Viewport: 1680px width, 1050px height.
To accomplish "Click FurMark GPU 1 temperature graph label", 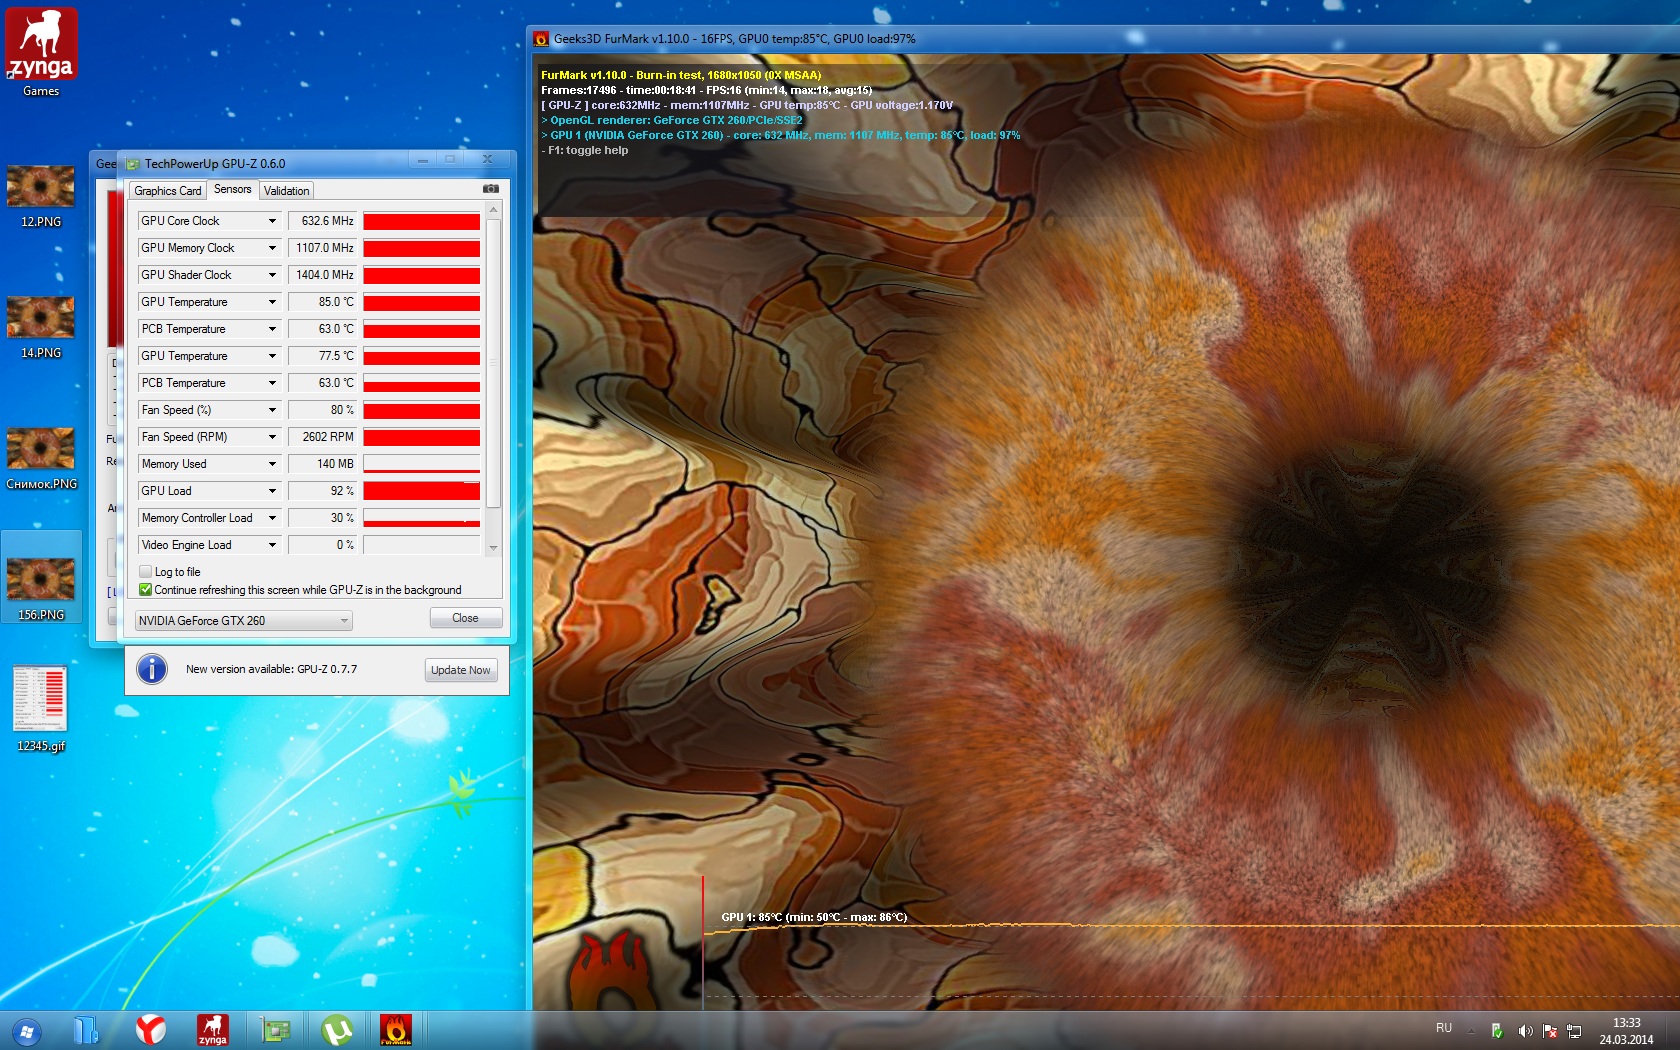I will pyautogui.click(x=814, y=917).
